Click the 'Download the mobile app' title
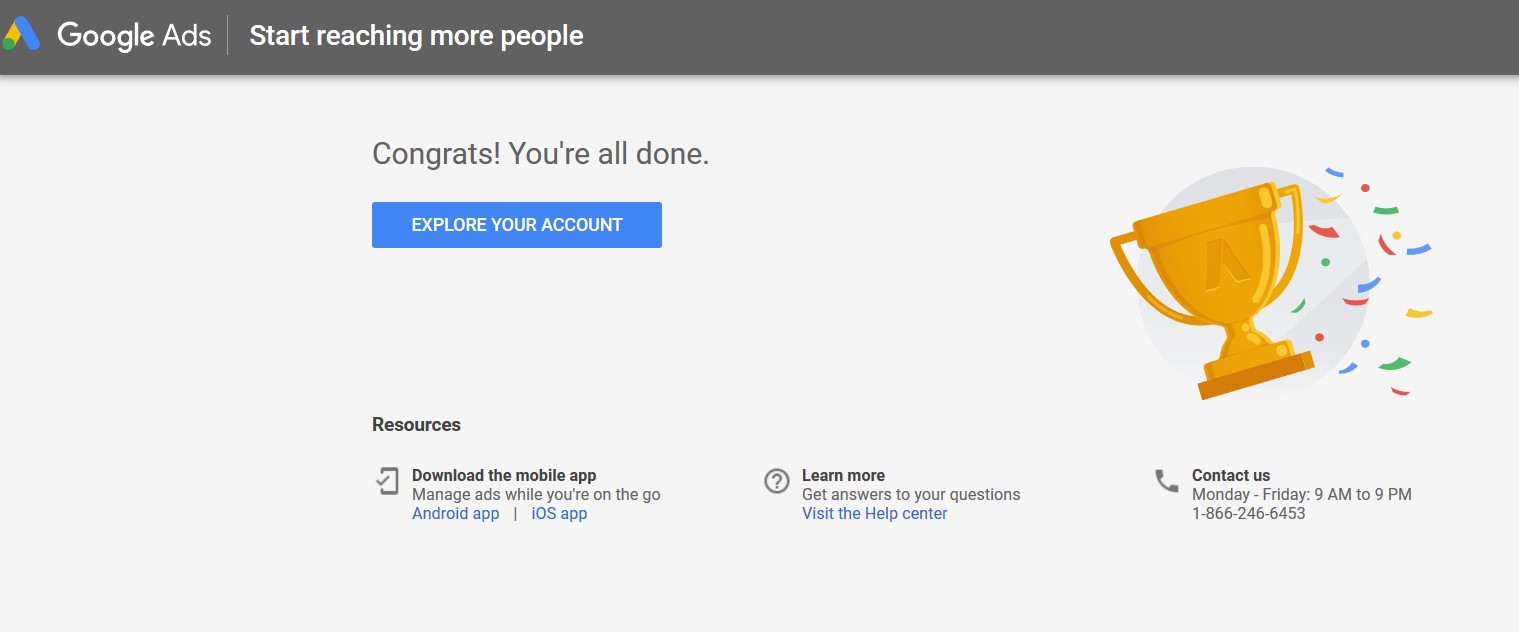This screenshot has height=632, width=1519. click(504, 476)
